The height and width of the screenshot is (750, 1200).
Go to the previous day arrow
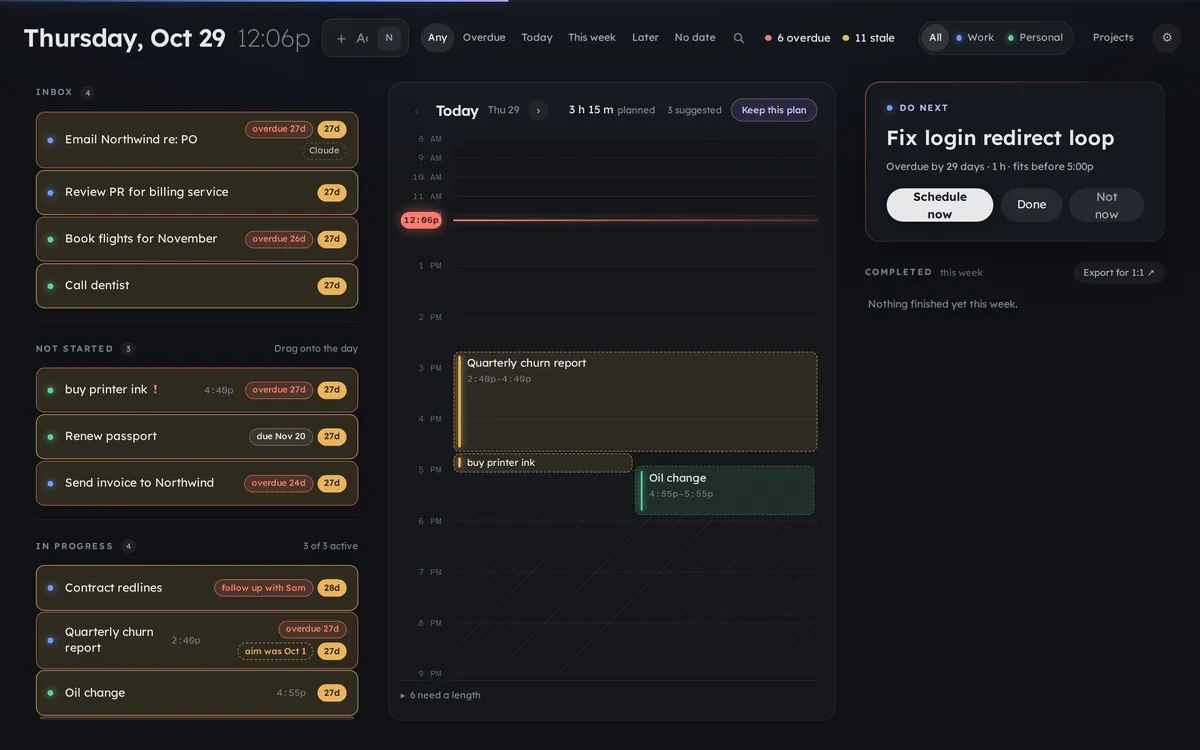pyautogui.click(x=417, y=110)
